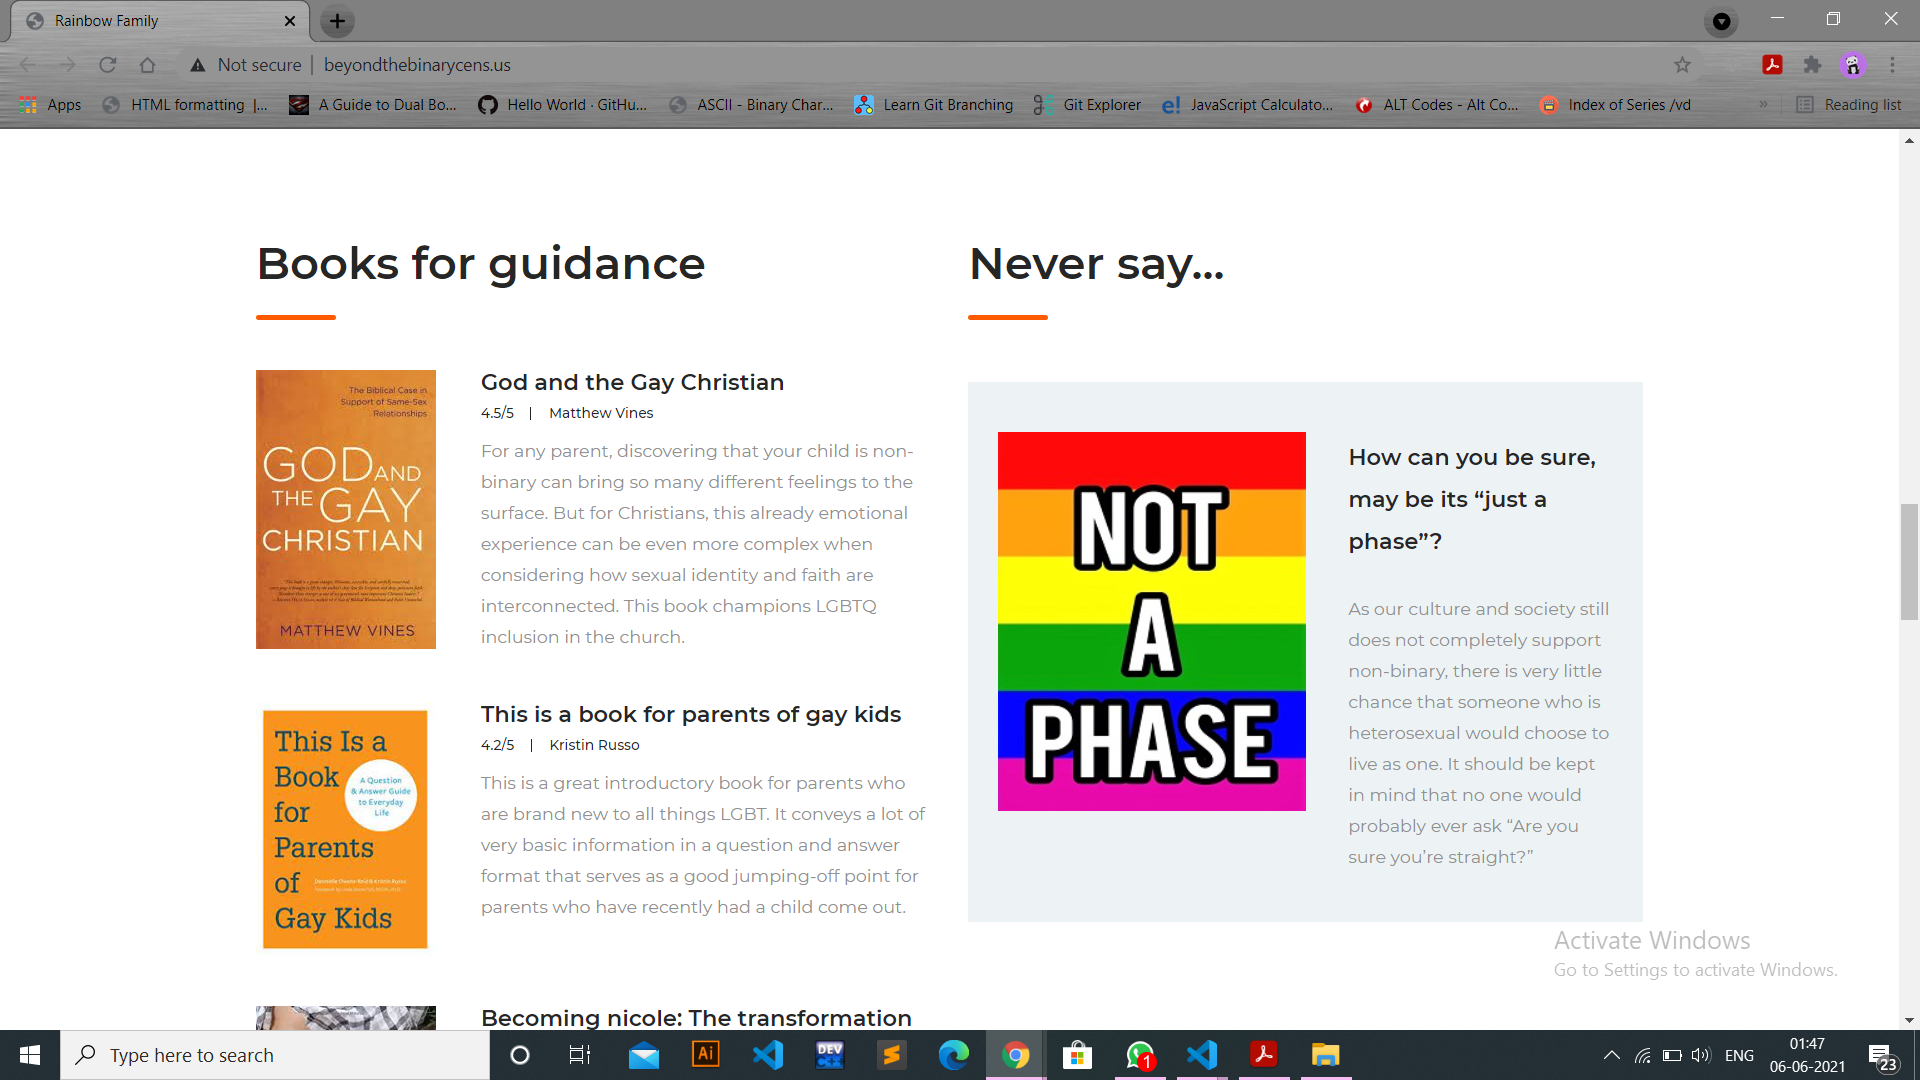Expand hidden system tray icons
The width and height of the screenshot is (1920, 1080).
pos(1611,1055)
